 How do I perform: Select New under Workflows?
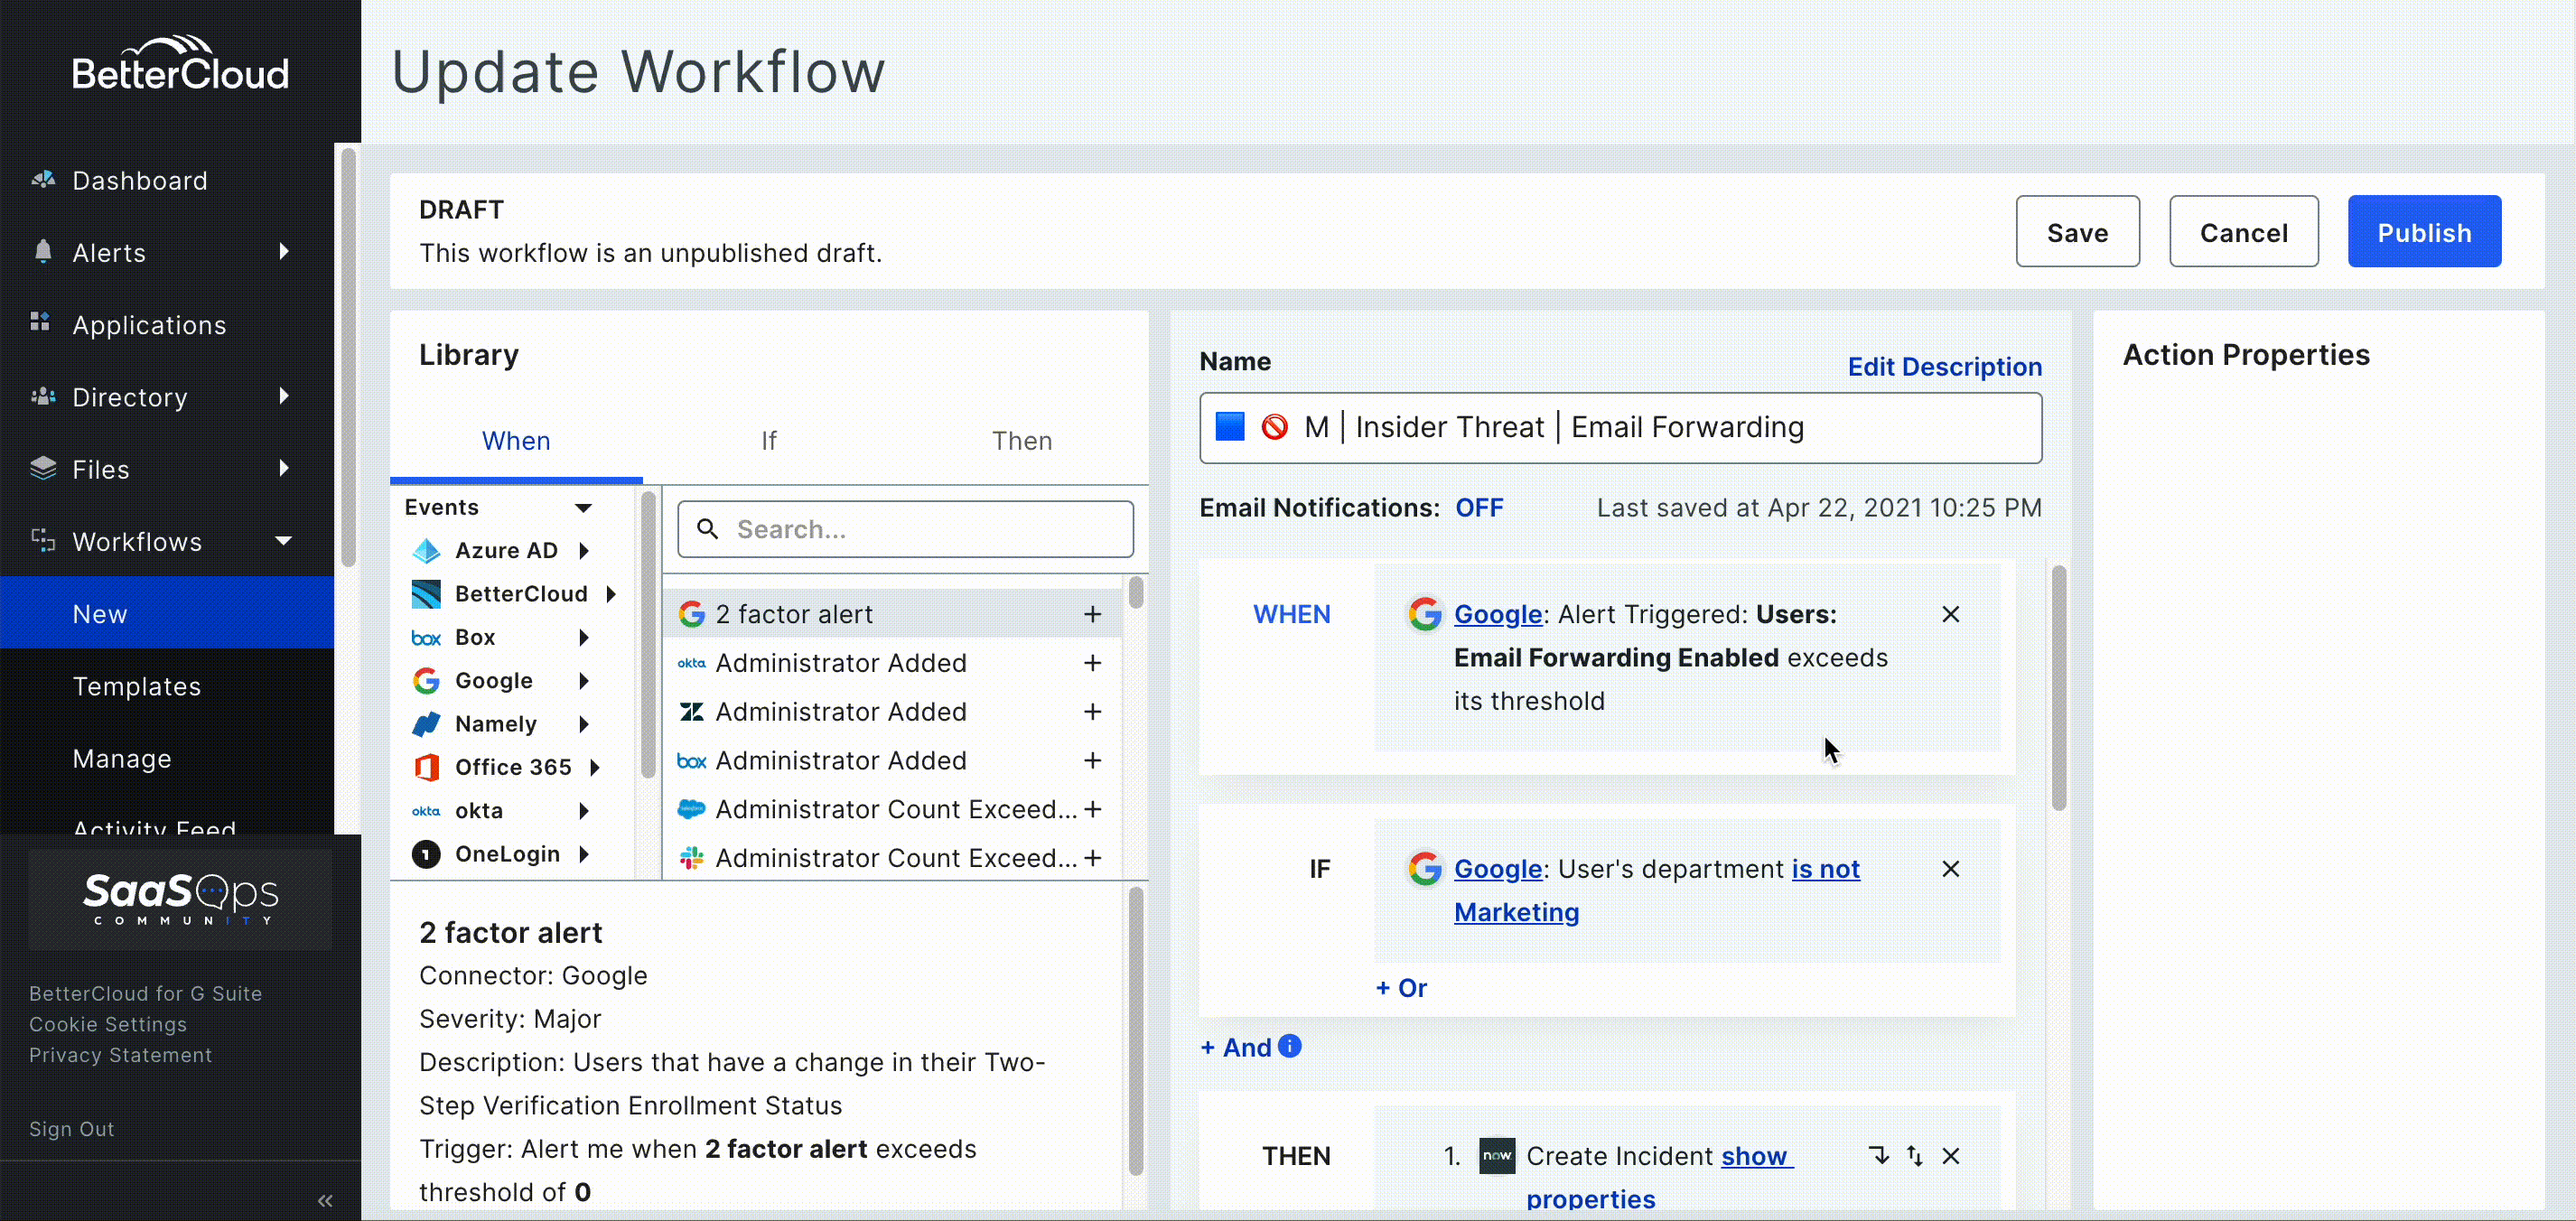(x=167, y=613)
